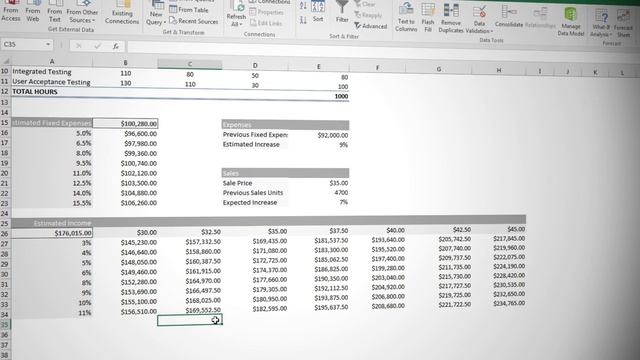
Task: Import data From Access
Action: tap(11, 11)
